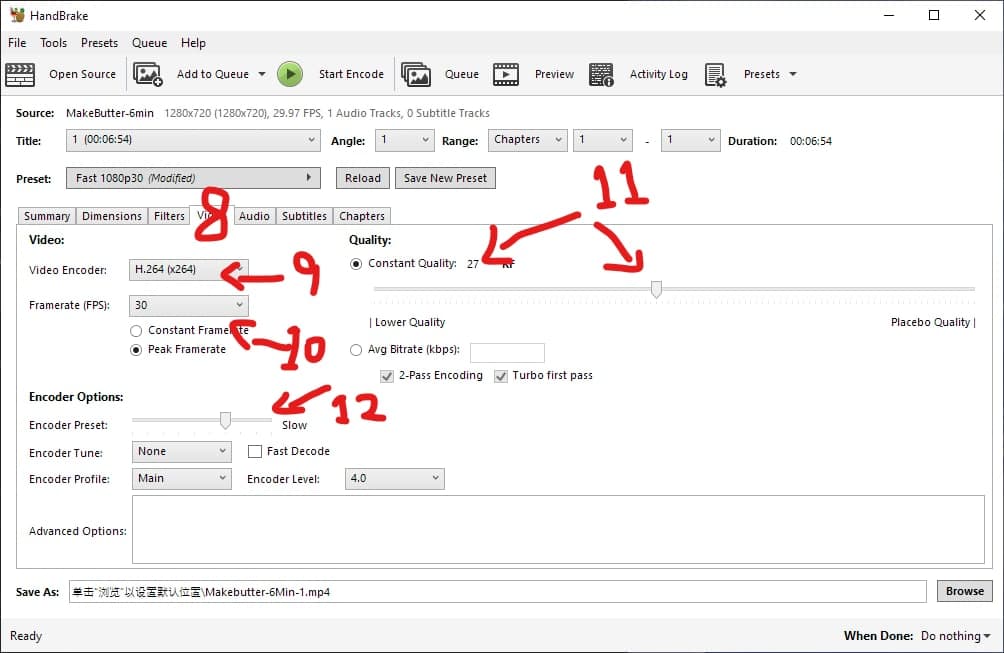Enable the Fast Decode checkbox
1004x653 pixels.
(255, 452)
